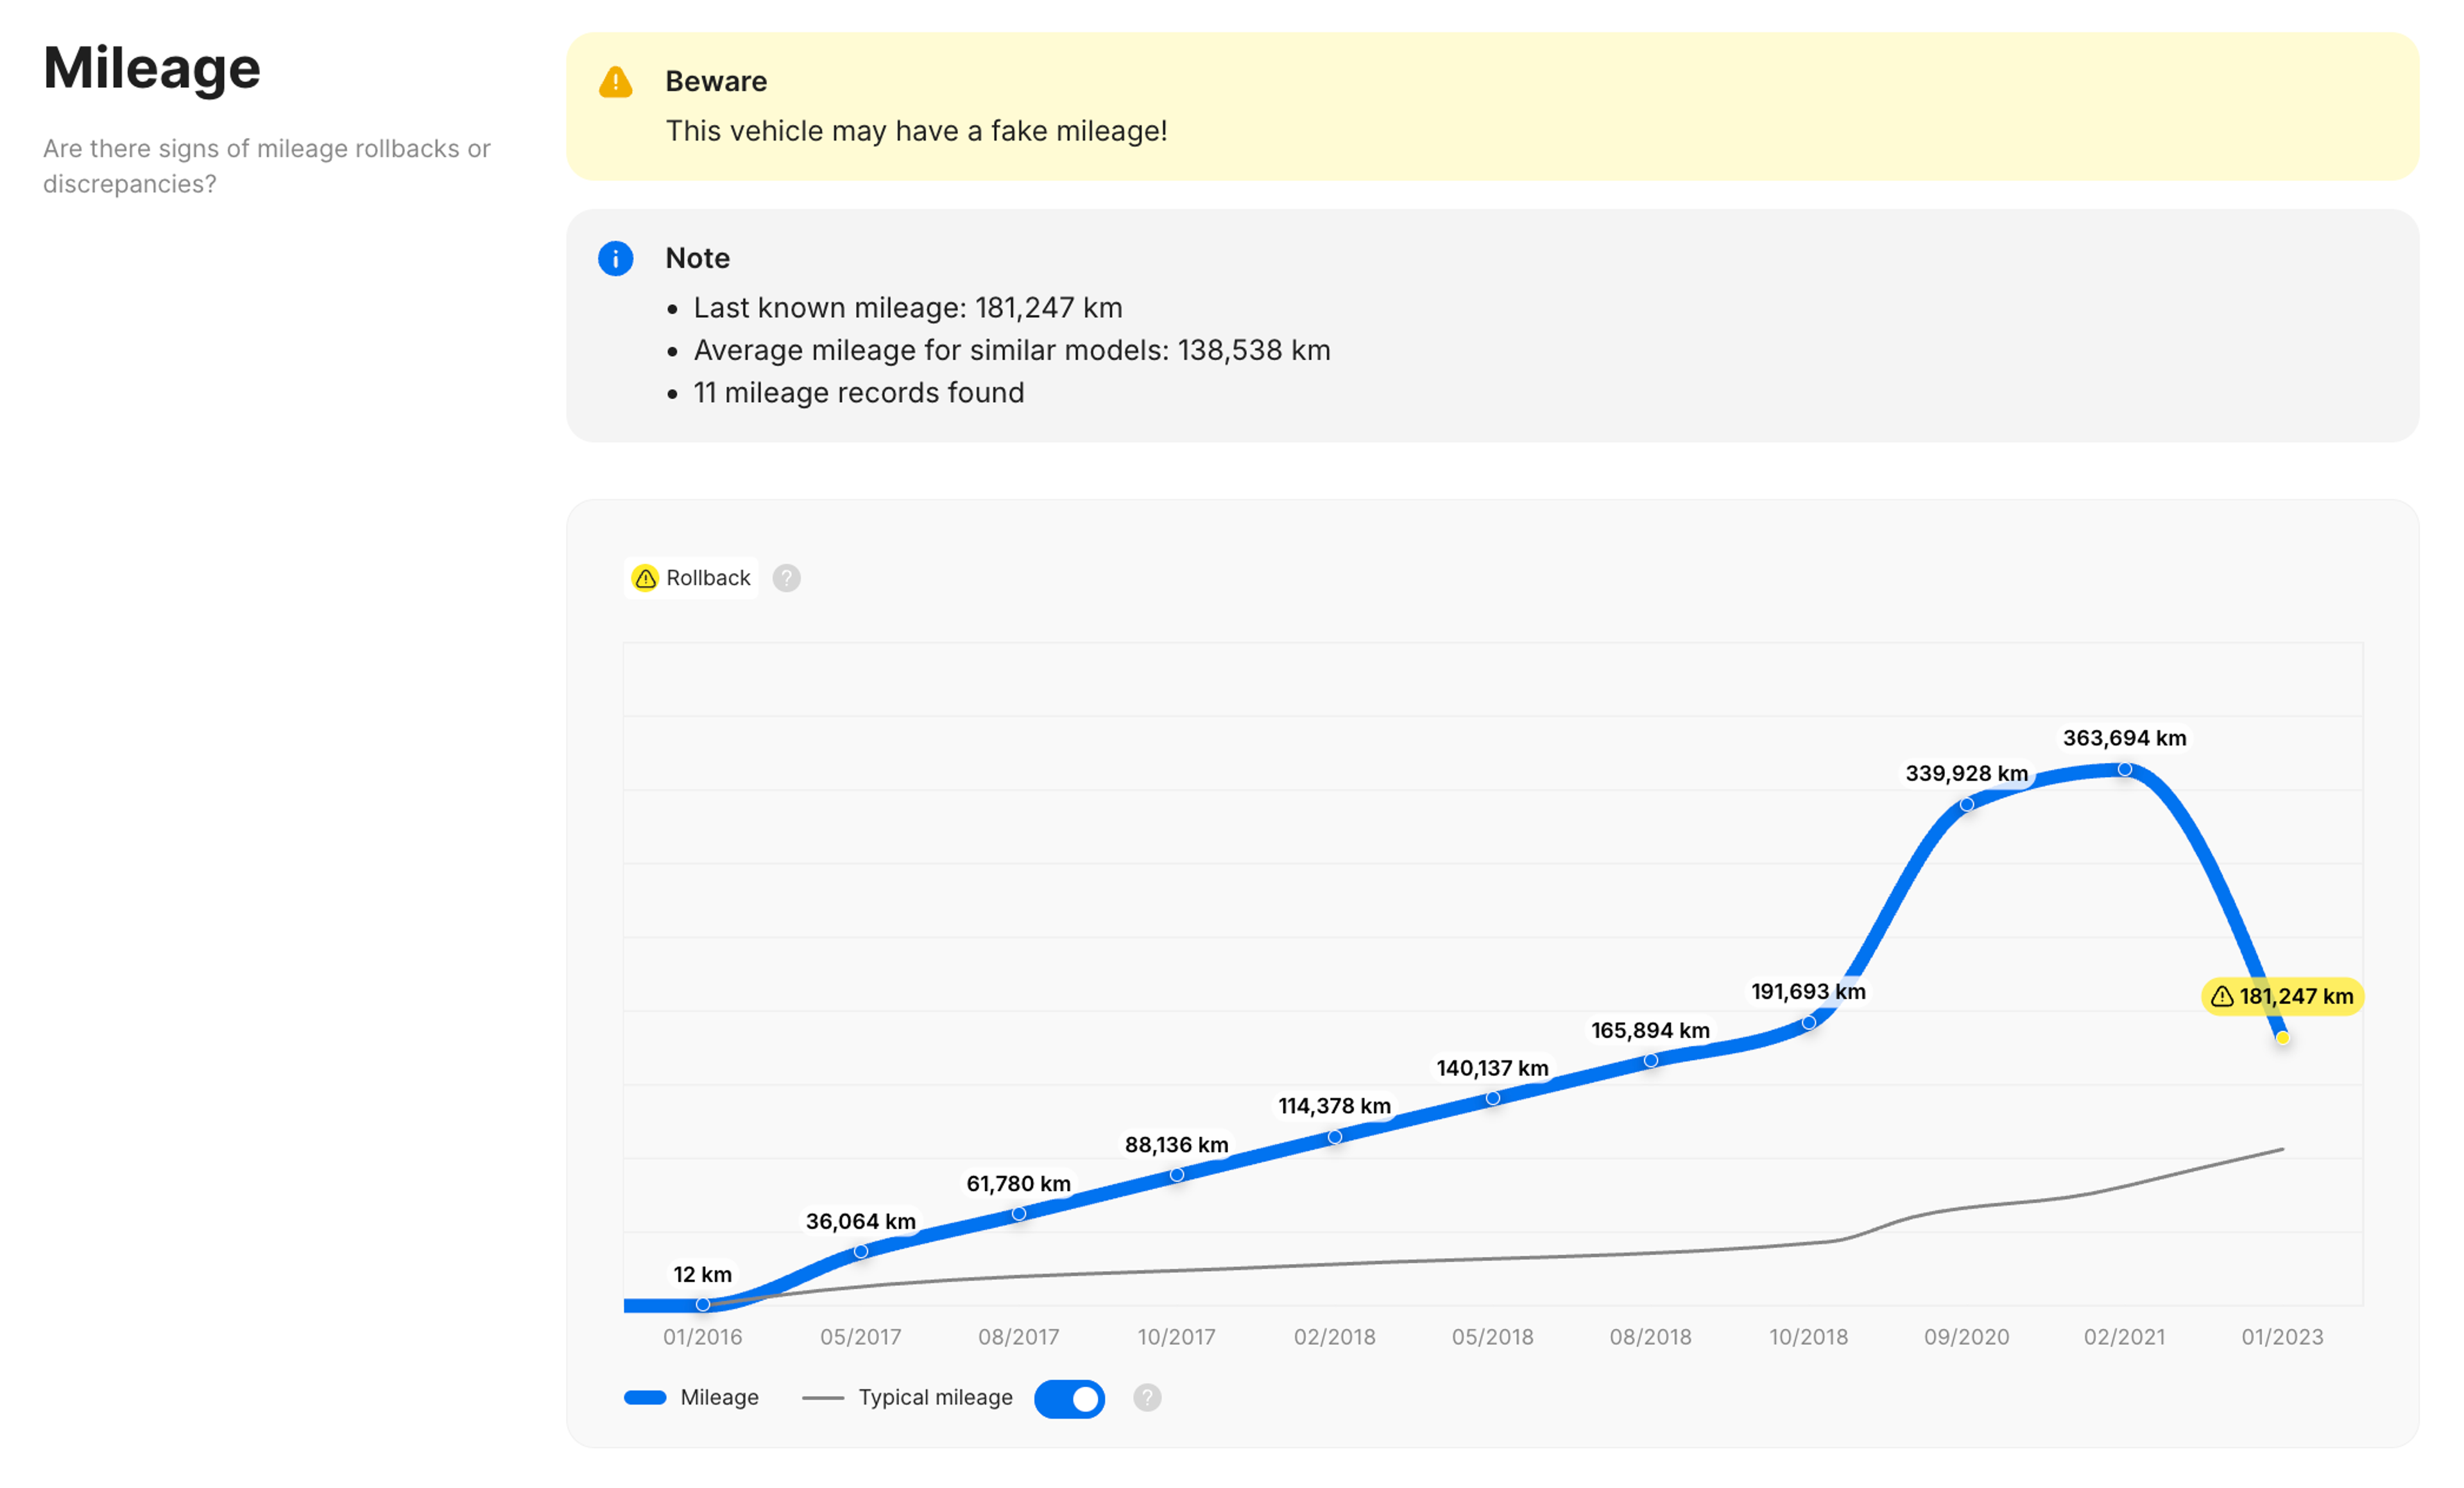Click the yellow warning icon beside Beware
This screenshot has height=1488, width=2464.
pos(615,82)
